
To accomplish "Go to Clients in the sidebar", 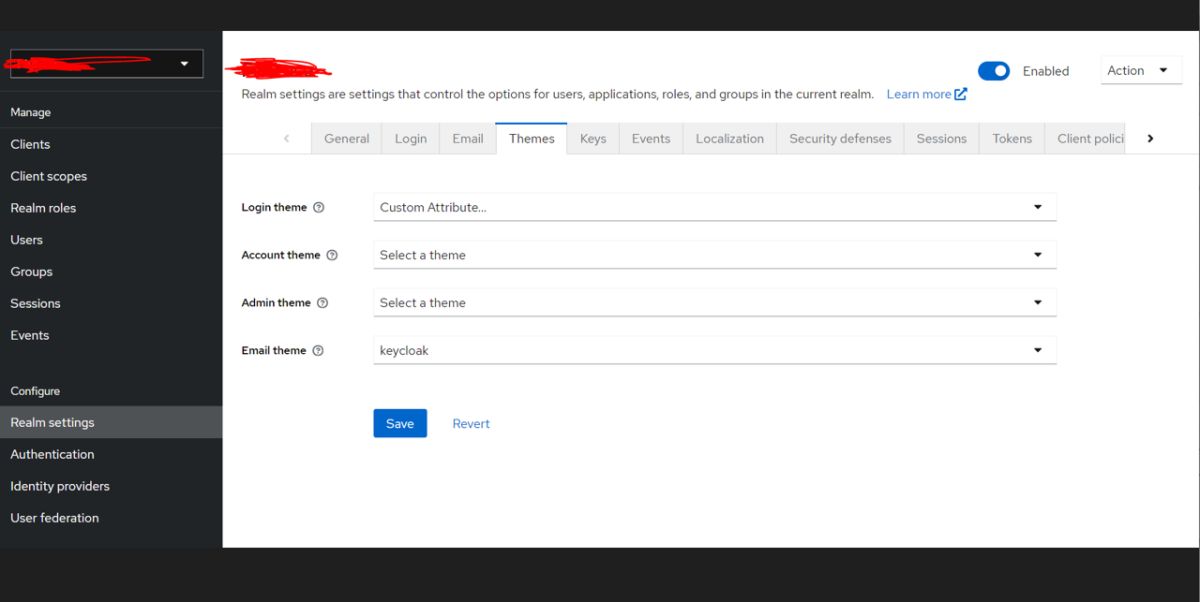I will (111, 144).
